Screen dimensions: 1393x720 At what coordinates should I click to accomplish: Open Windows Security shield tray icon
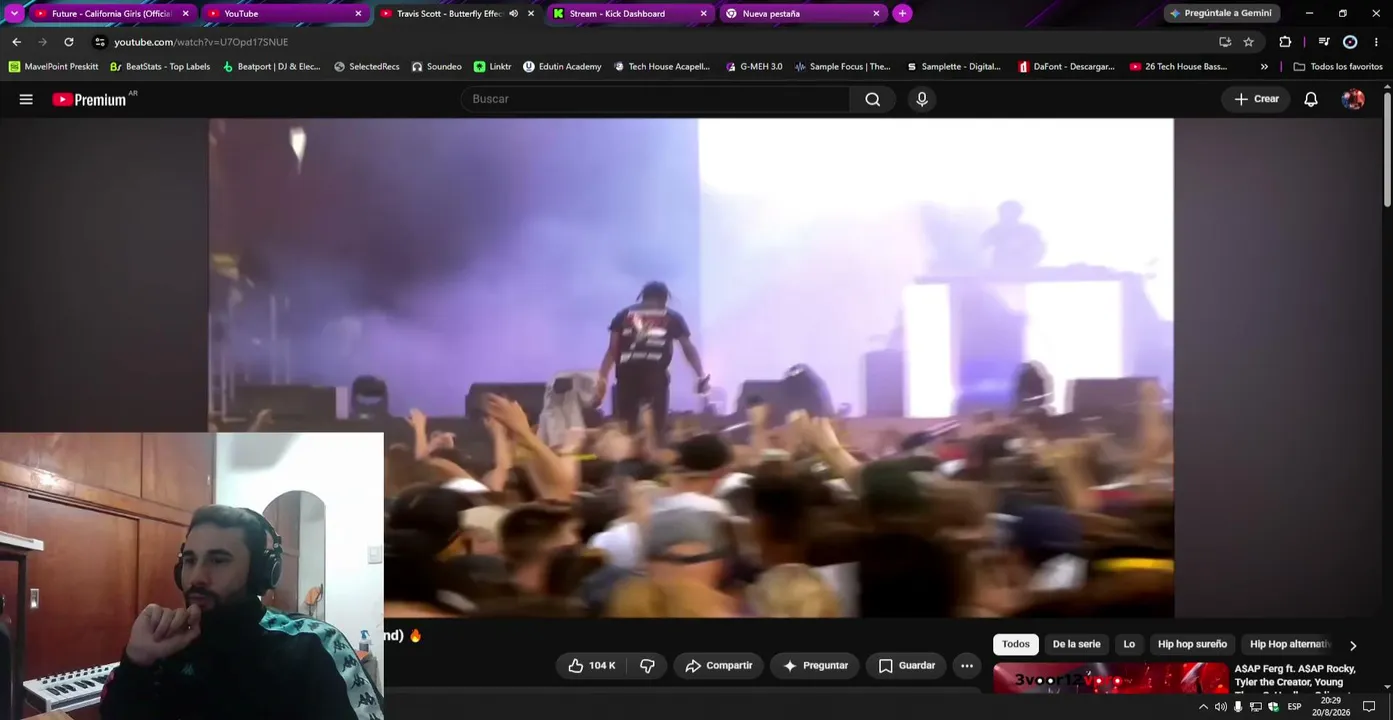tap(1273, 707)
